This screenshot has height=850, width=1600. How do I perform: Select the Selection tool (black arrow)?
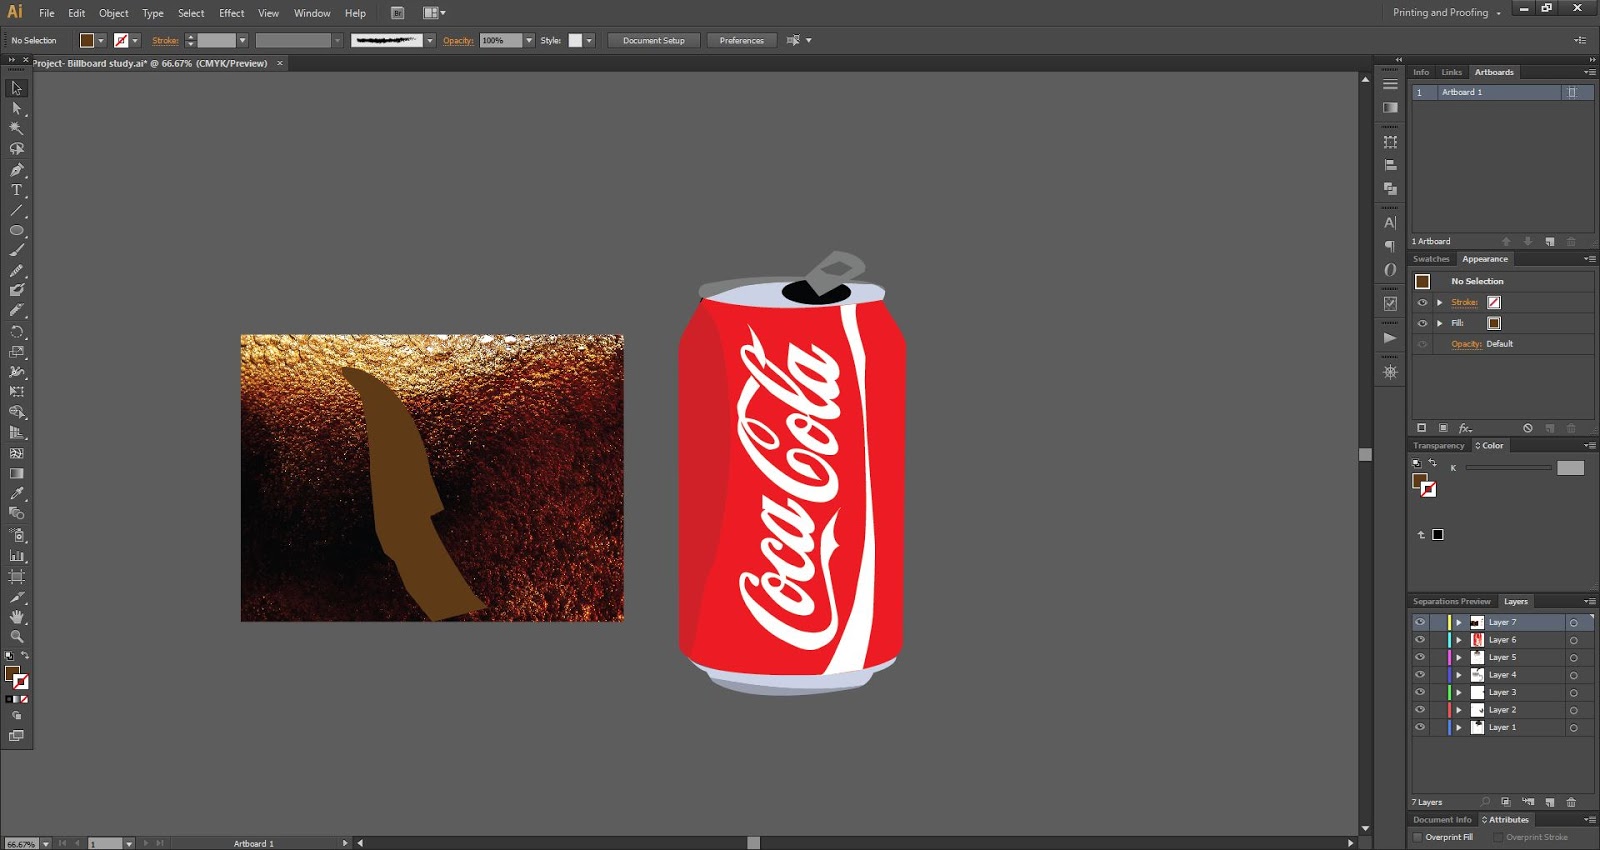coord(17,88)
